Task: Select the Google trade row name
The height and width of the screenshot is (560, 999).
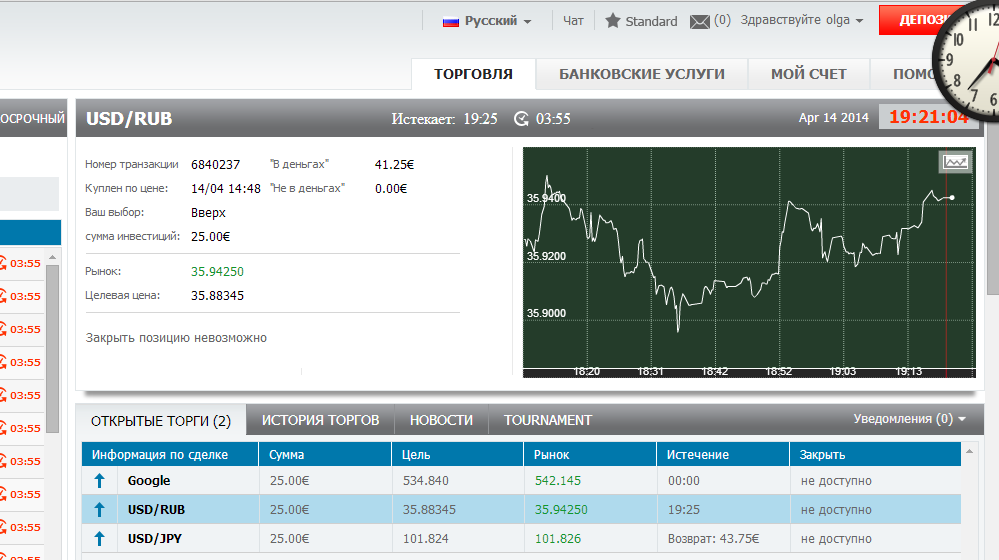Action: coord(148,481)
